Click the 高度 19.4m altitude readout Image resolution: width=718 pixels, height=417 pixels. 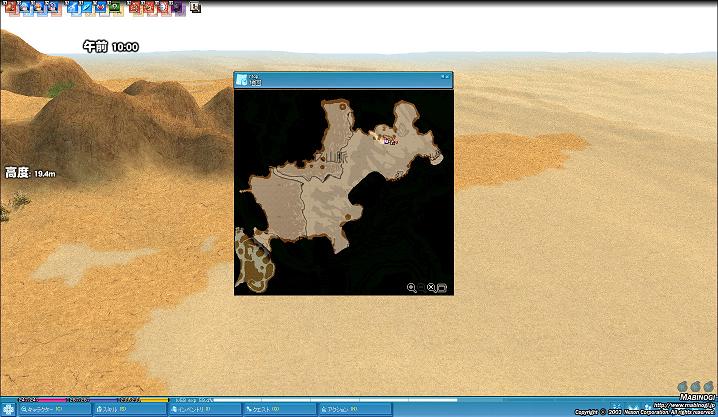pos(30,173)
